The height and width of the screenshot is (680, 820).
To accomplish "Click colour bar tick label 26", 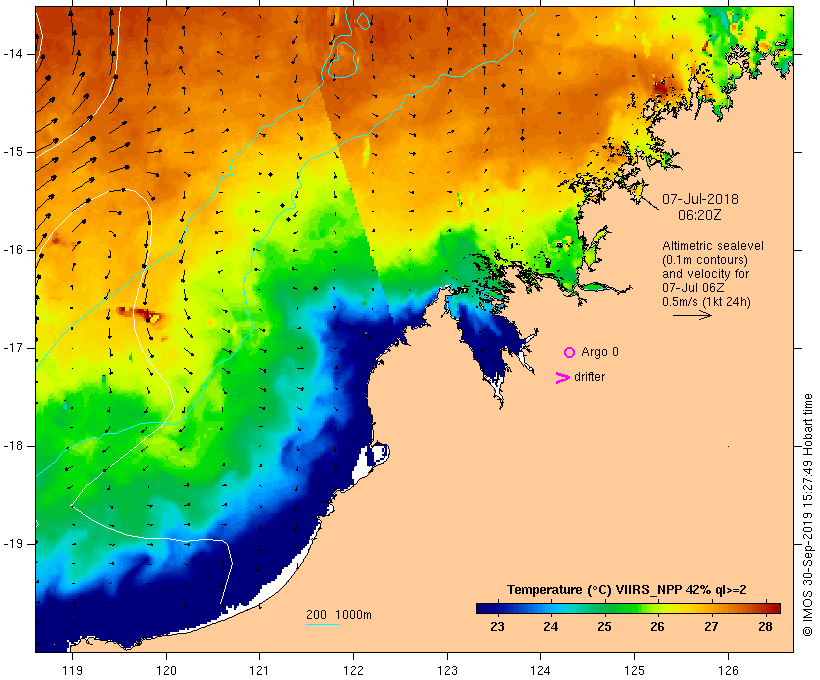I will [657, 627].
